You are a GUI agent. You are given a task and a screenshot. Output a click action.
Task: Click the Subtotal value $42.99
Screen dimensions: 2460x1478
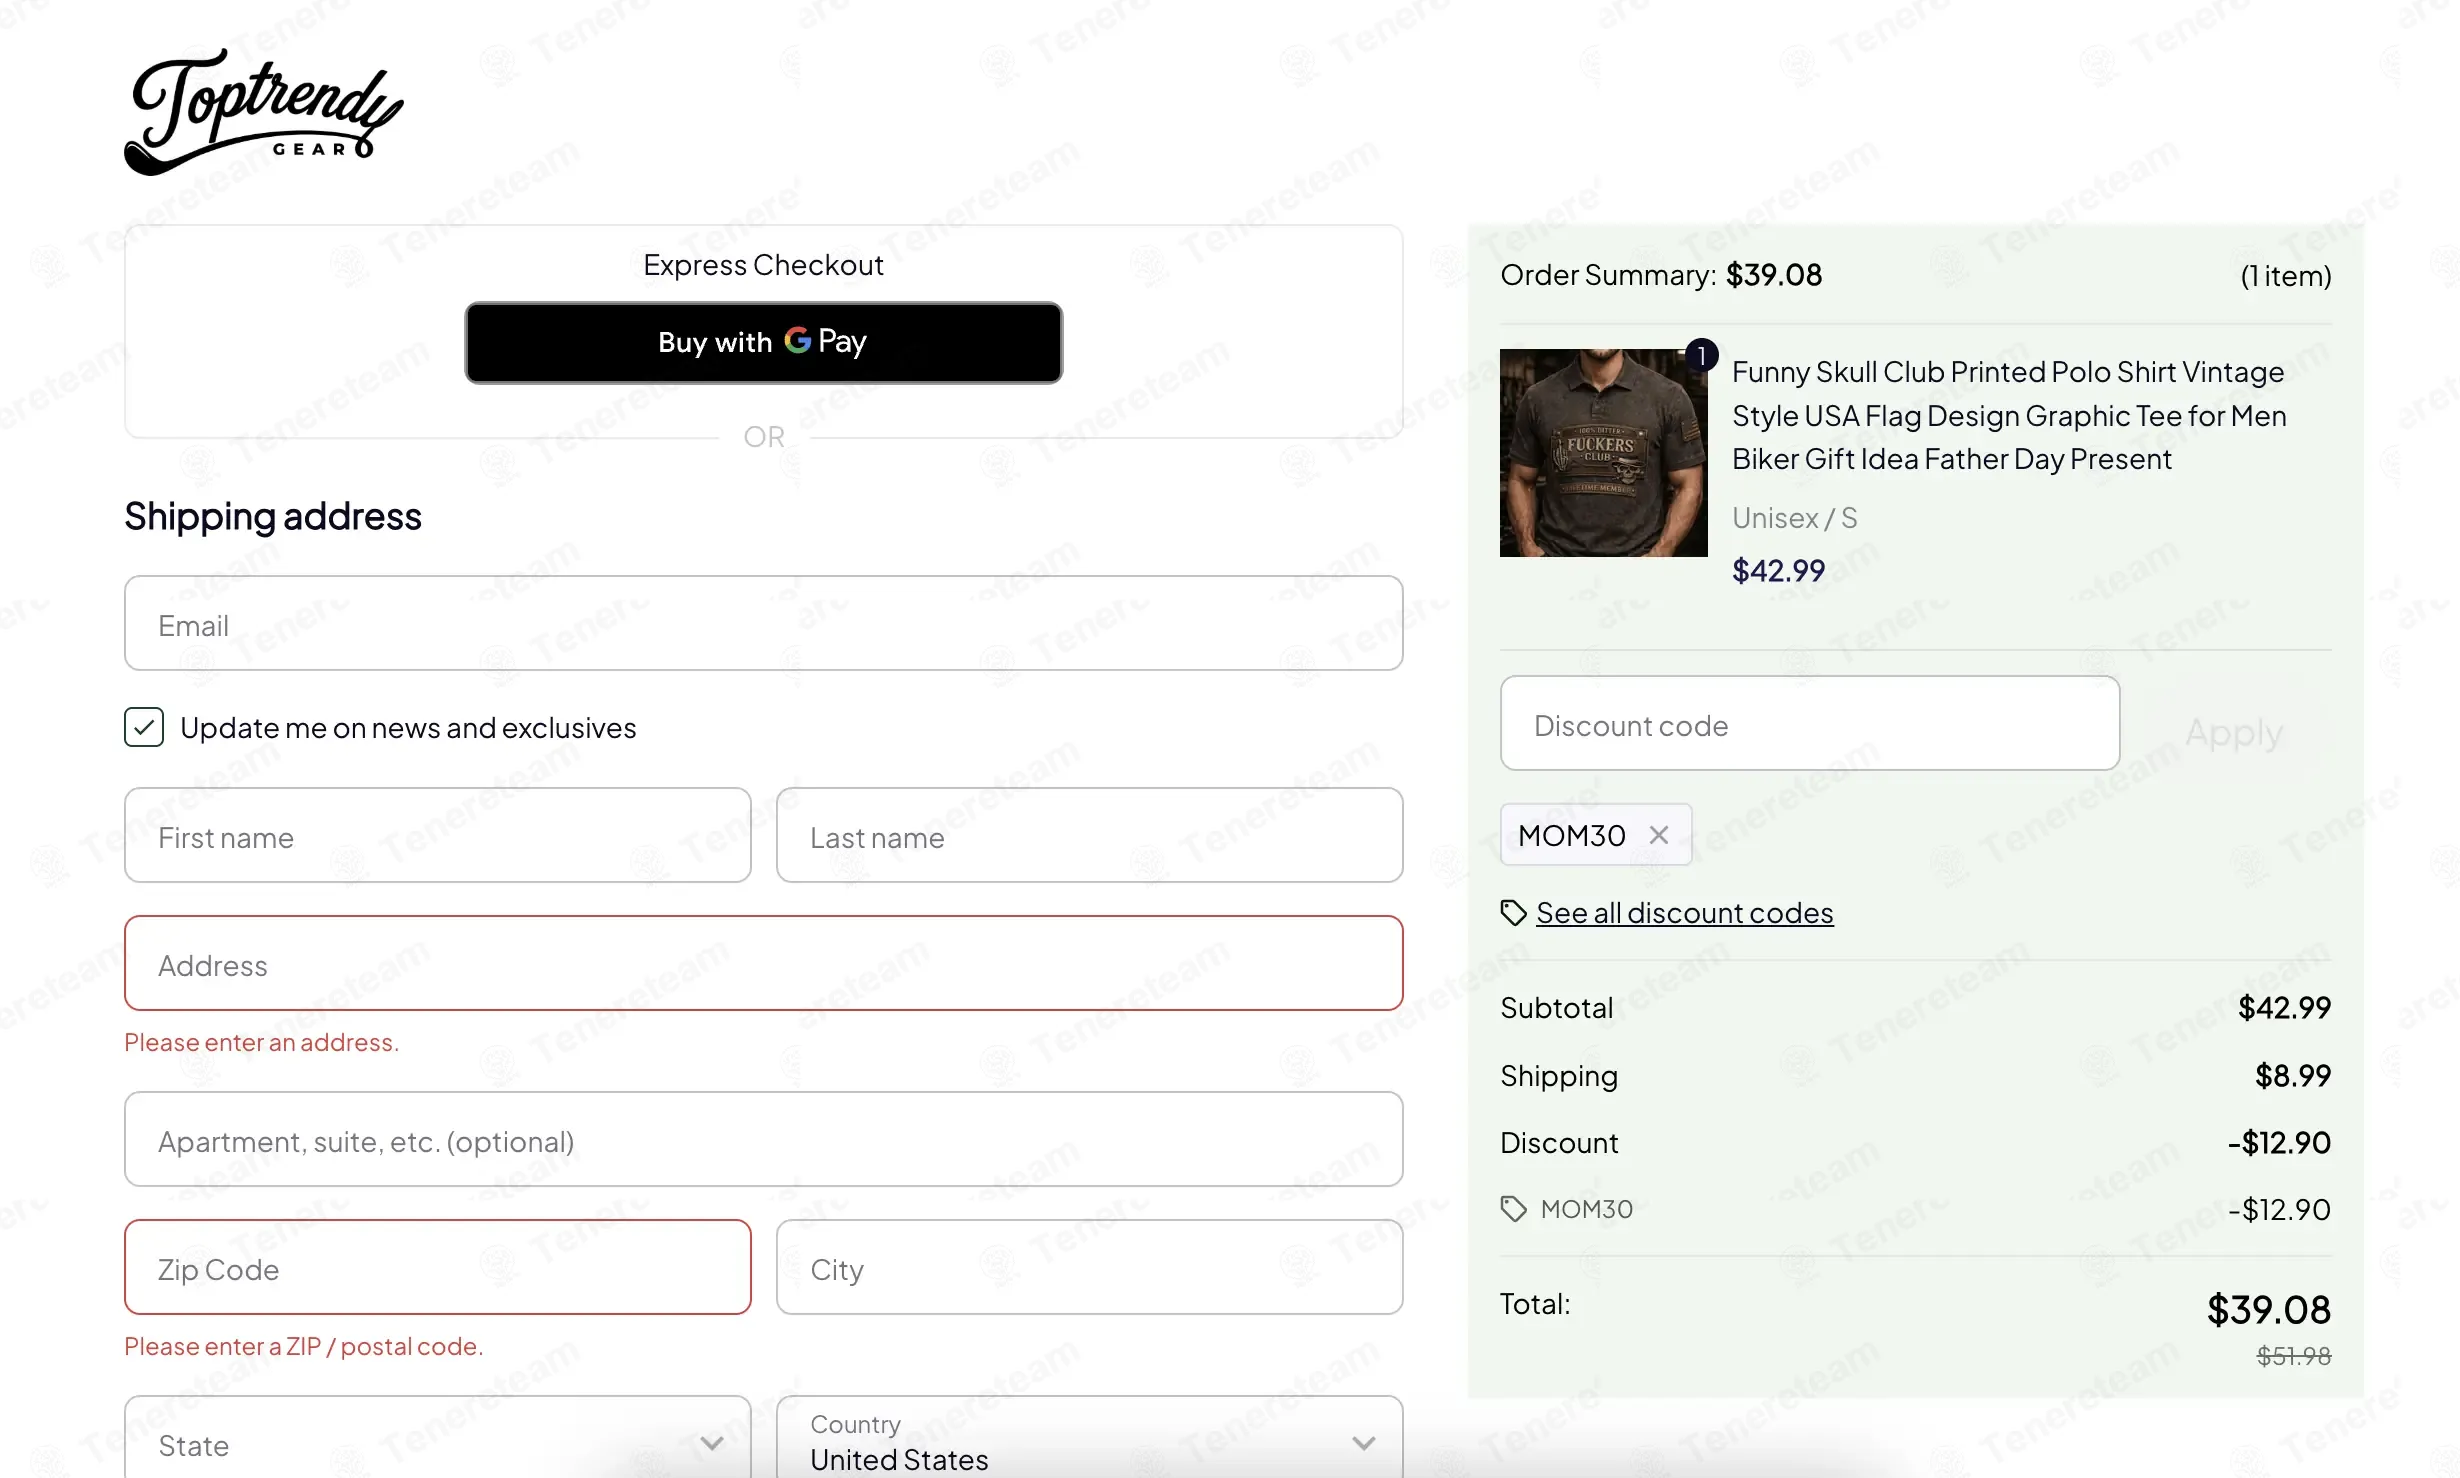[2284, 1008]
